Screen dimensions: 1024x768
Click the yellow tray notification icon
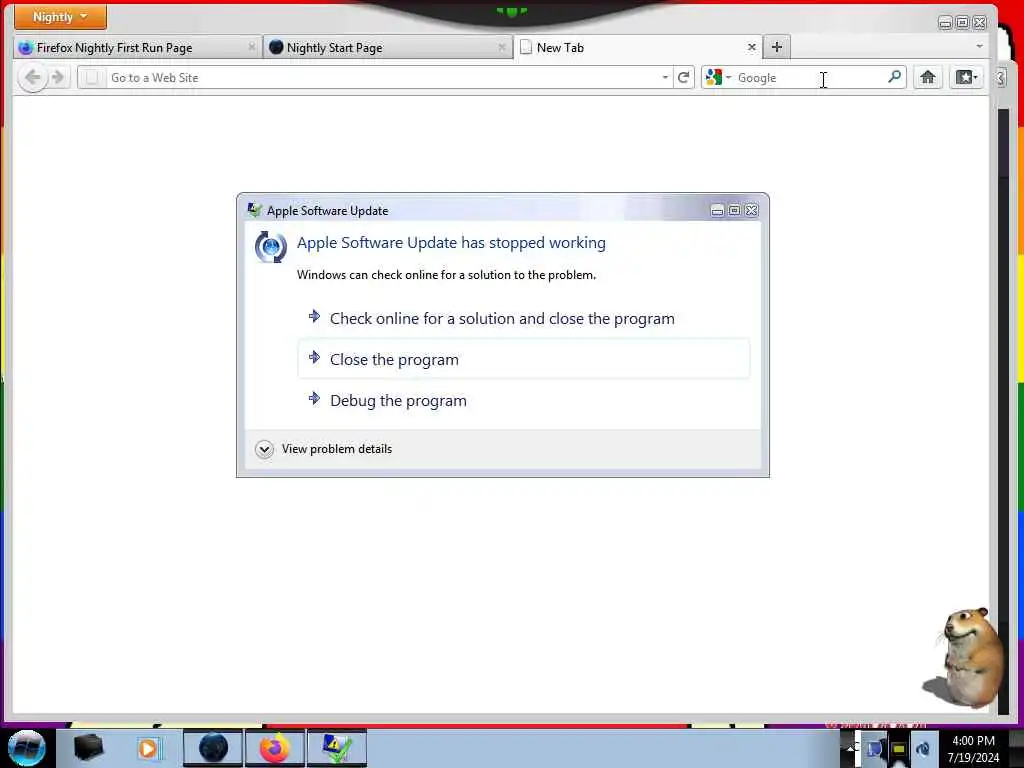click(899, 748)
